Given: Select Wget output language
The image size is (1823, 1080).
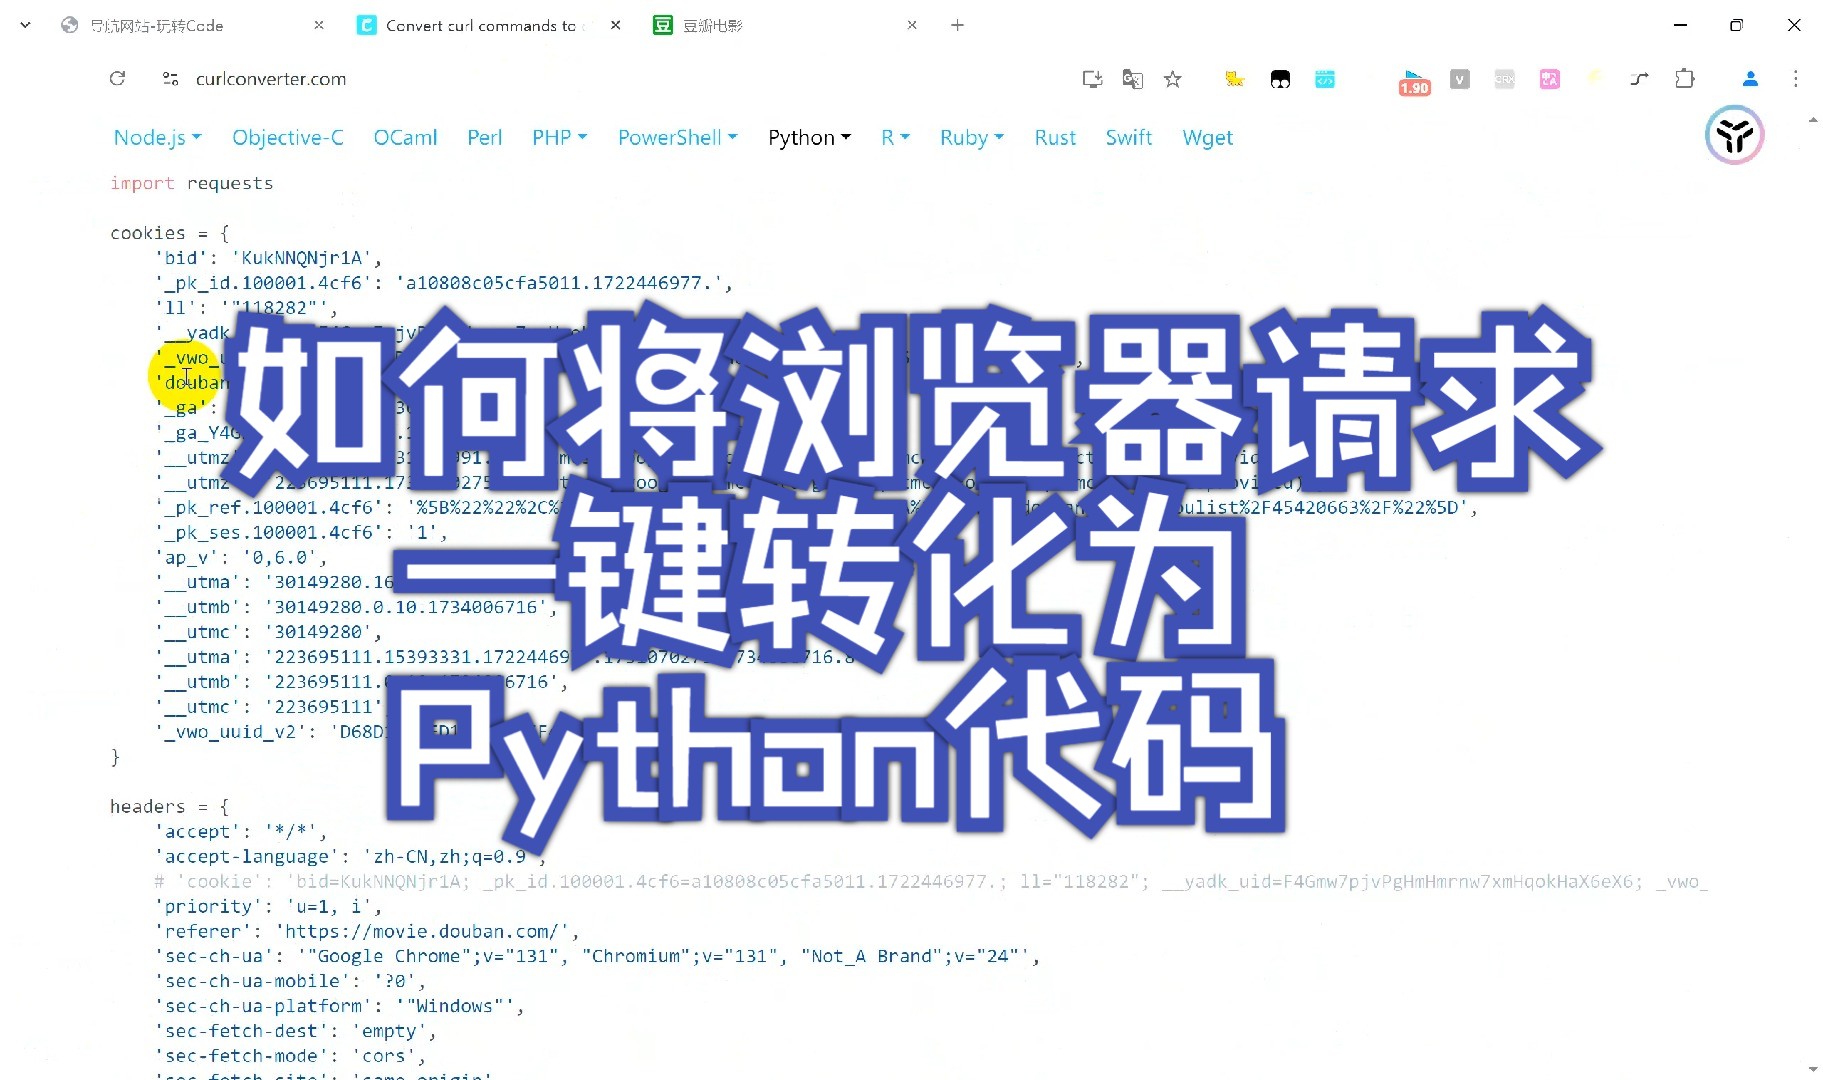Looking at the screenshot, I should [1207, 138].
